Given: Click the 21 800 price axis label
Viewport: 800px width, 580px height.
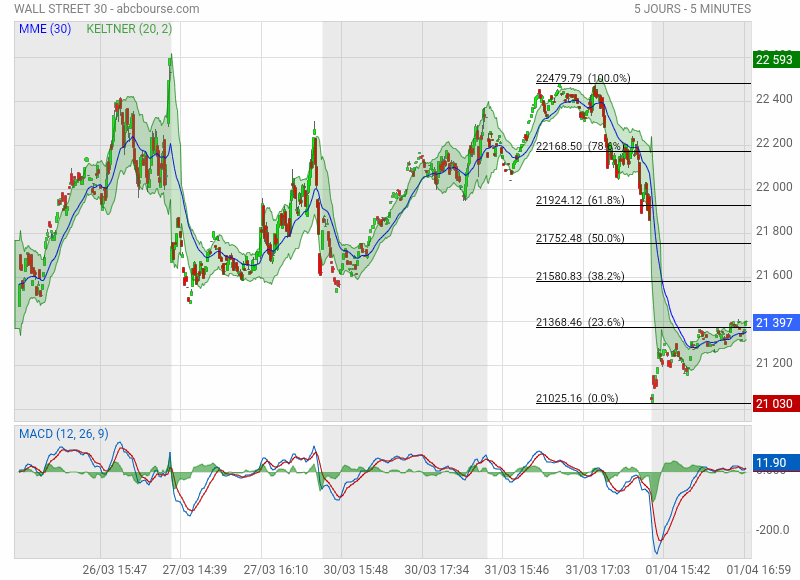Looking at the screenshot, I should coord(774,231).
